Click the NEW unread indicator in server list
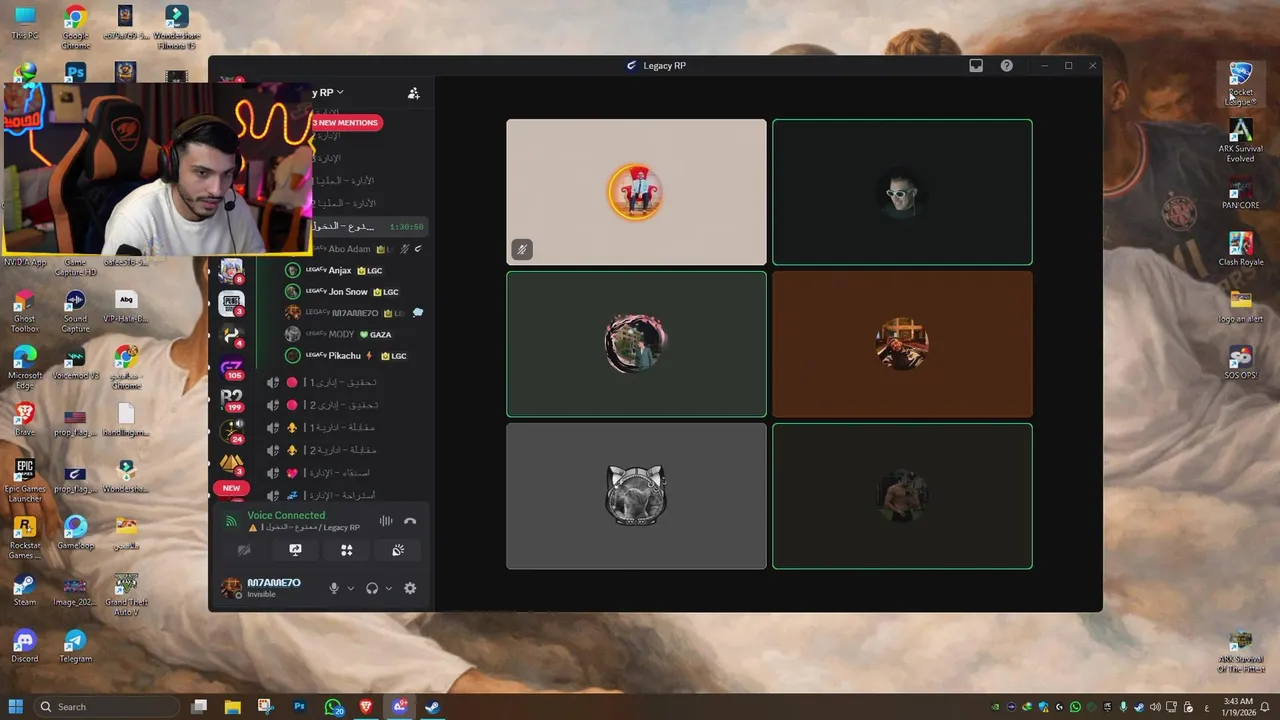The height and width of the screenshot is (720, 1280). click(x=231, y=488)
